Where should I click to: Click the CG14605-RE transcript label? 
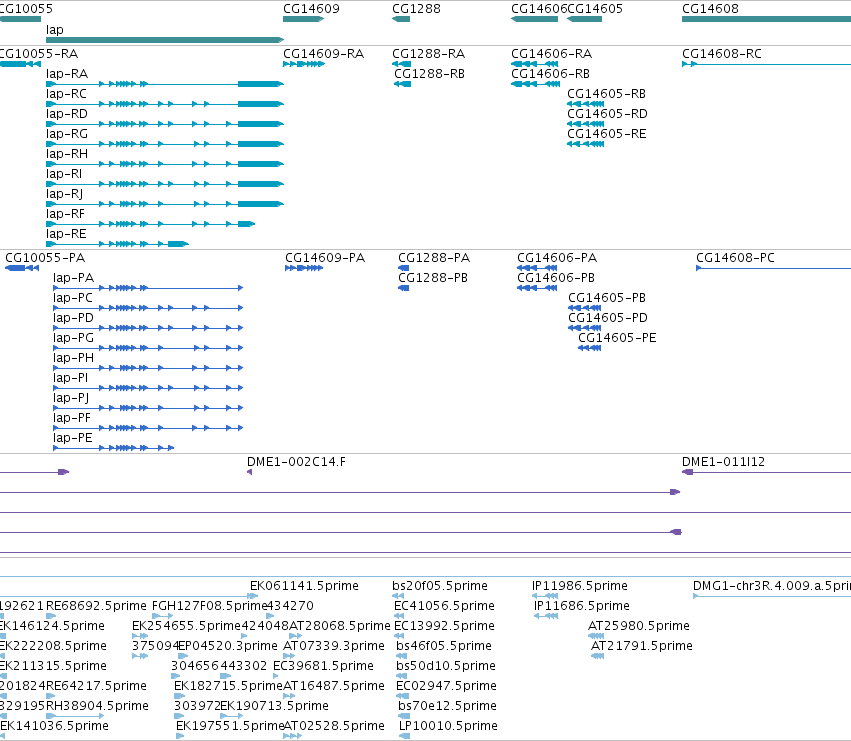coord(607,134)
